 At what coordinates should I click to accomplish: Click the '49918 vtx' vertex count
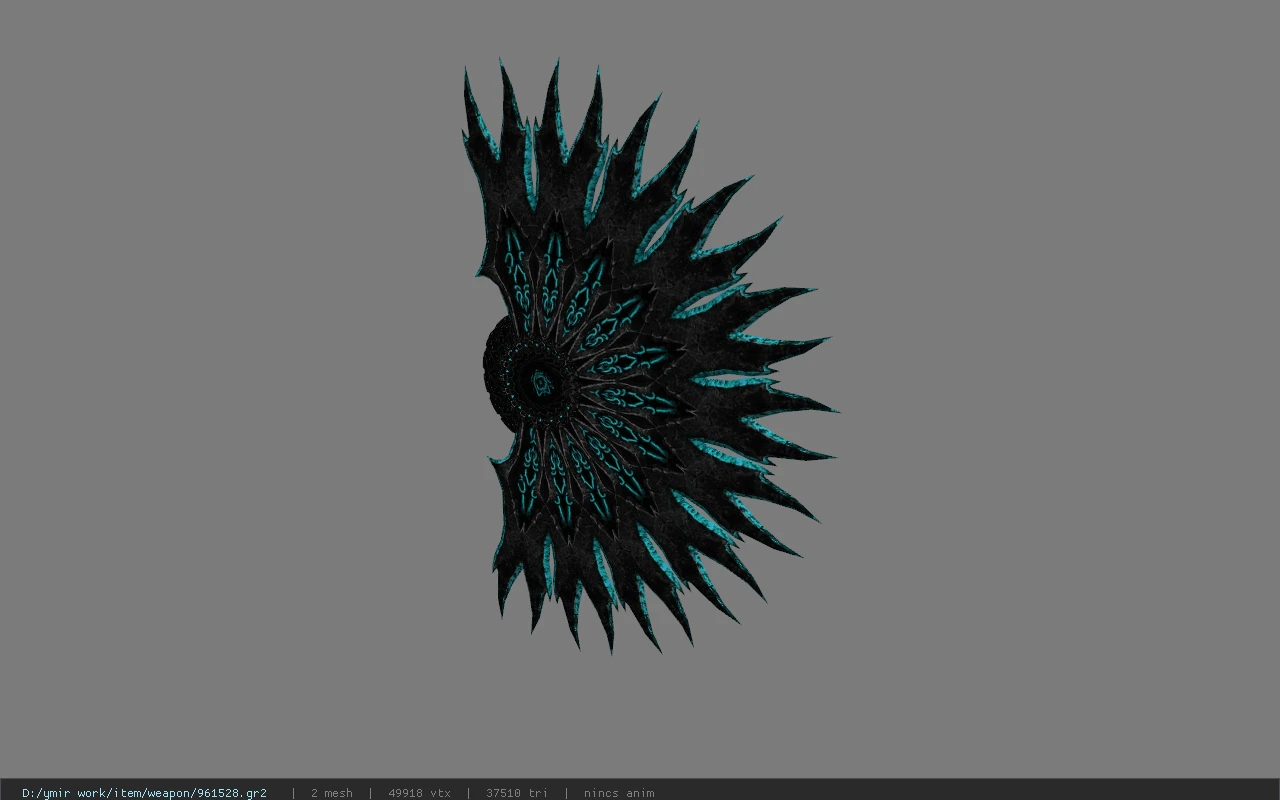pyautogui.click(x=419, y=793)
